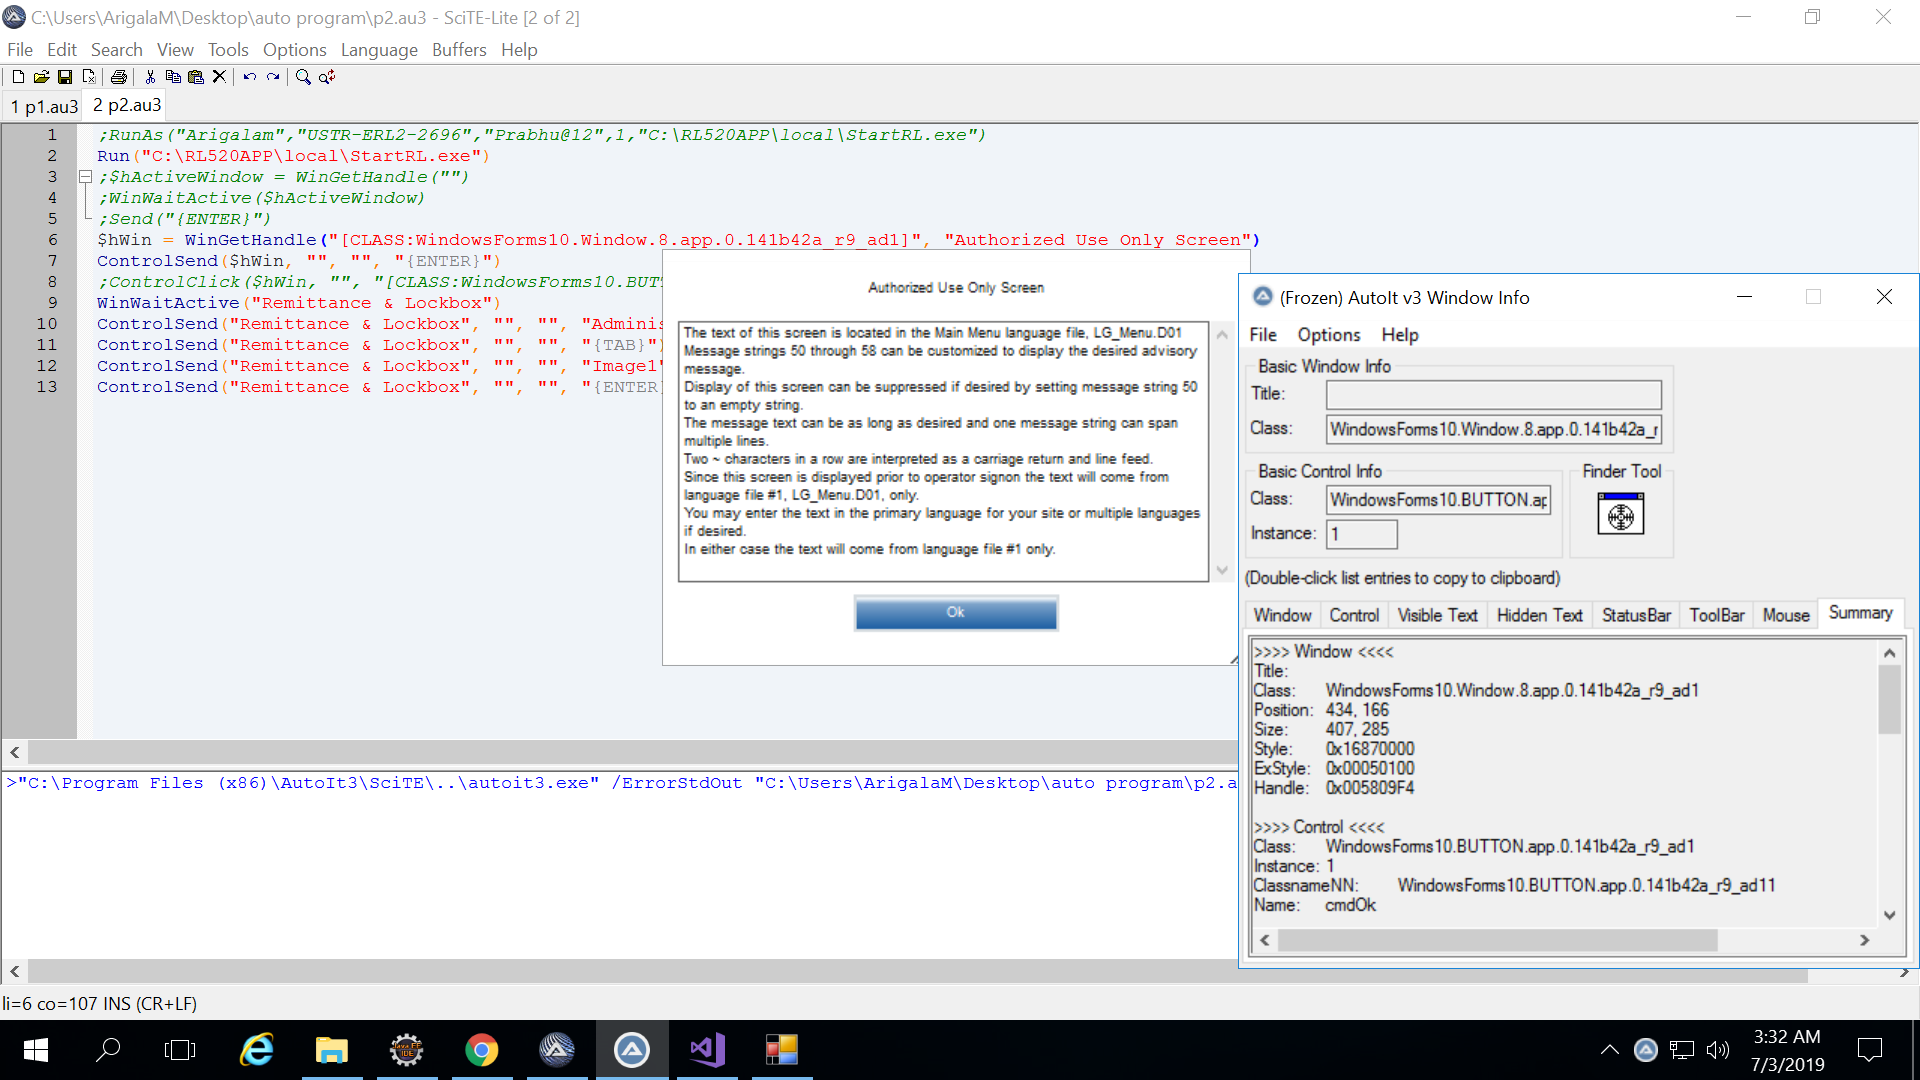Click Ok on Authorized Use Only Screen
The height and width of the screenshot is (1080, 1920).
click(956, 613)
